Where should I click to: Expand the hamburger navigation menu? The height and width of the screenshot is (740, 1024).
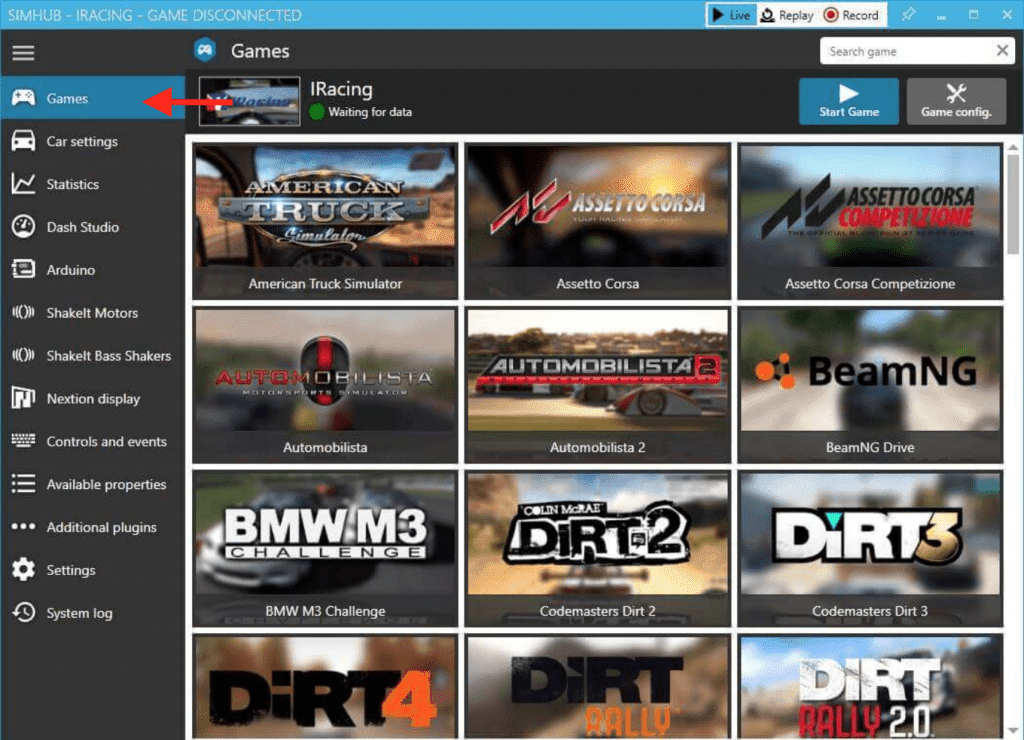[x=23, y=53]
